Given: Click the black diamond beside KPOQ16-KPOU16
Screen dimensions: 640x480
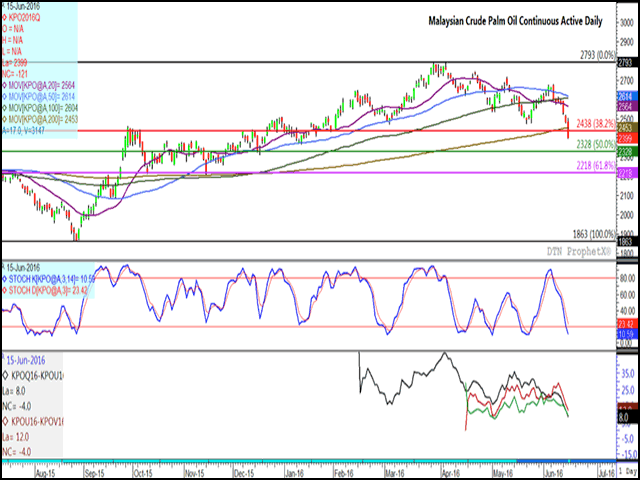Looking at the screenshot, I should click(5, 375).
